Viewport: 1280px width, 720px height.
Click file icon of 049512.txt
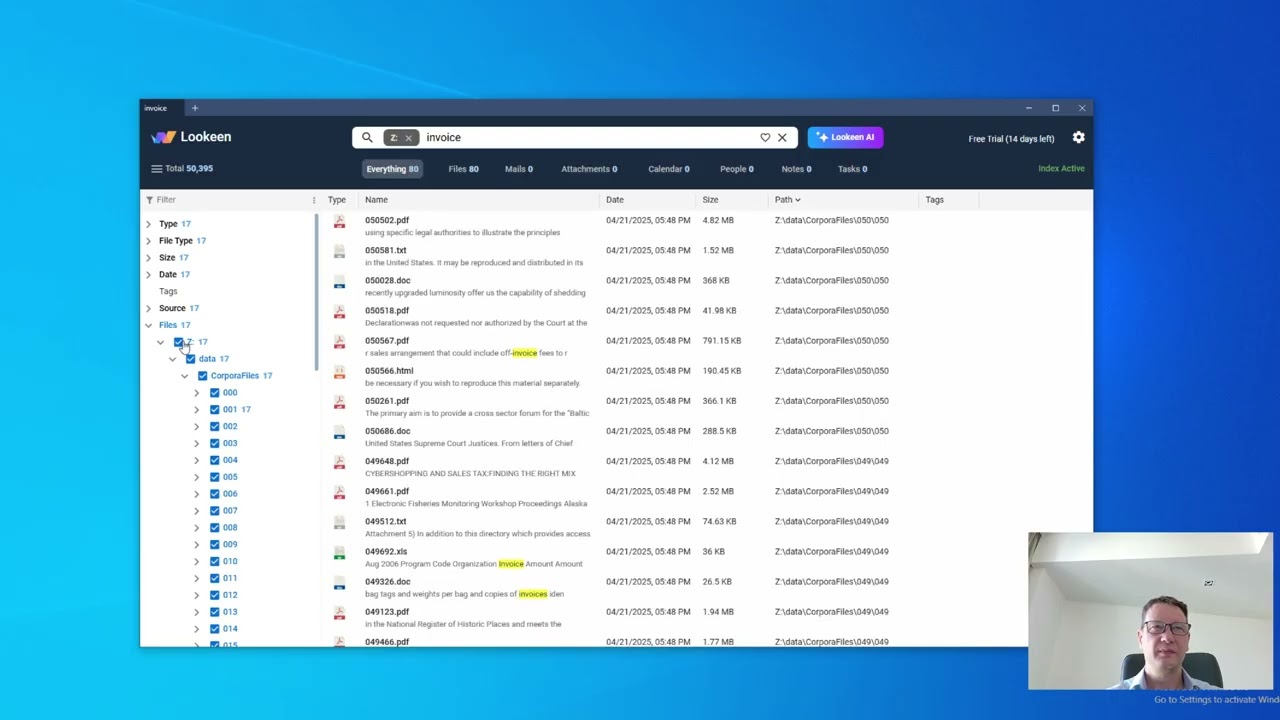click(339, 523)
